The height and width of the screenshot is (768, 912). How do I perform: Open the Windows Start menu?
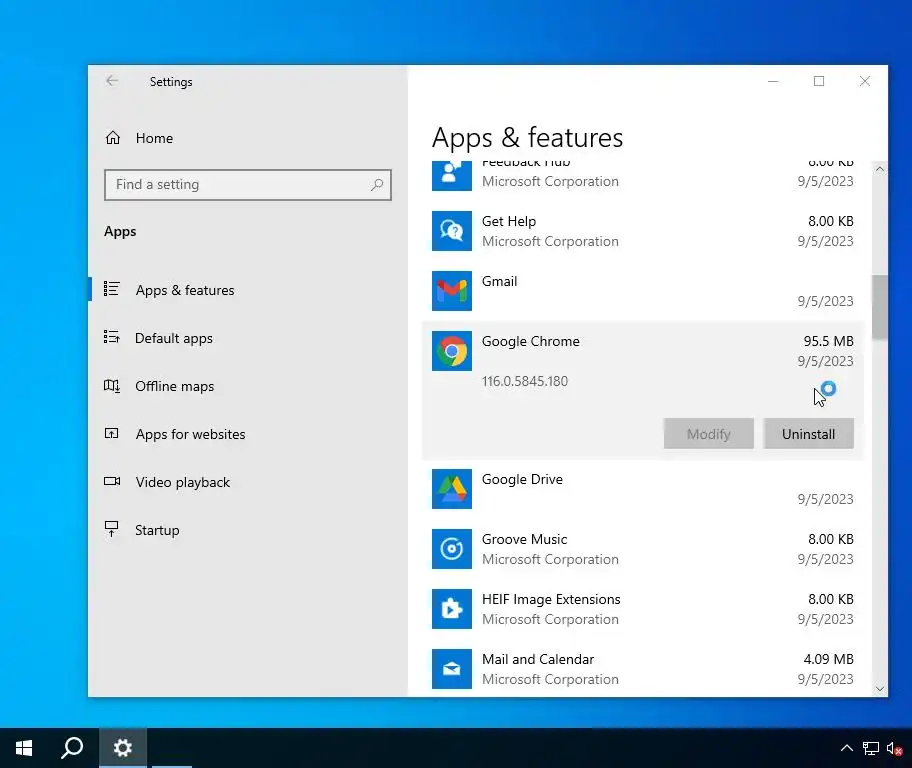[24, 748]
